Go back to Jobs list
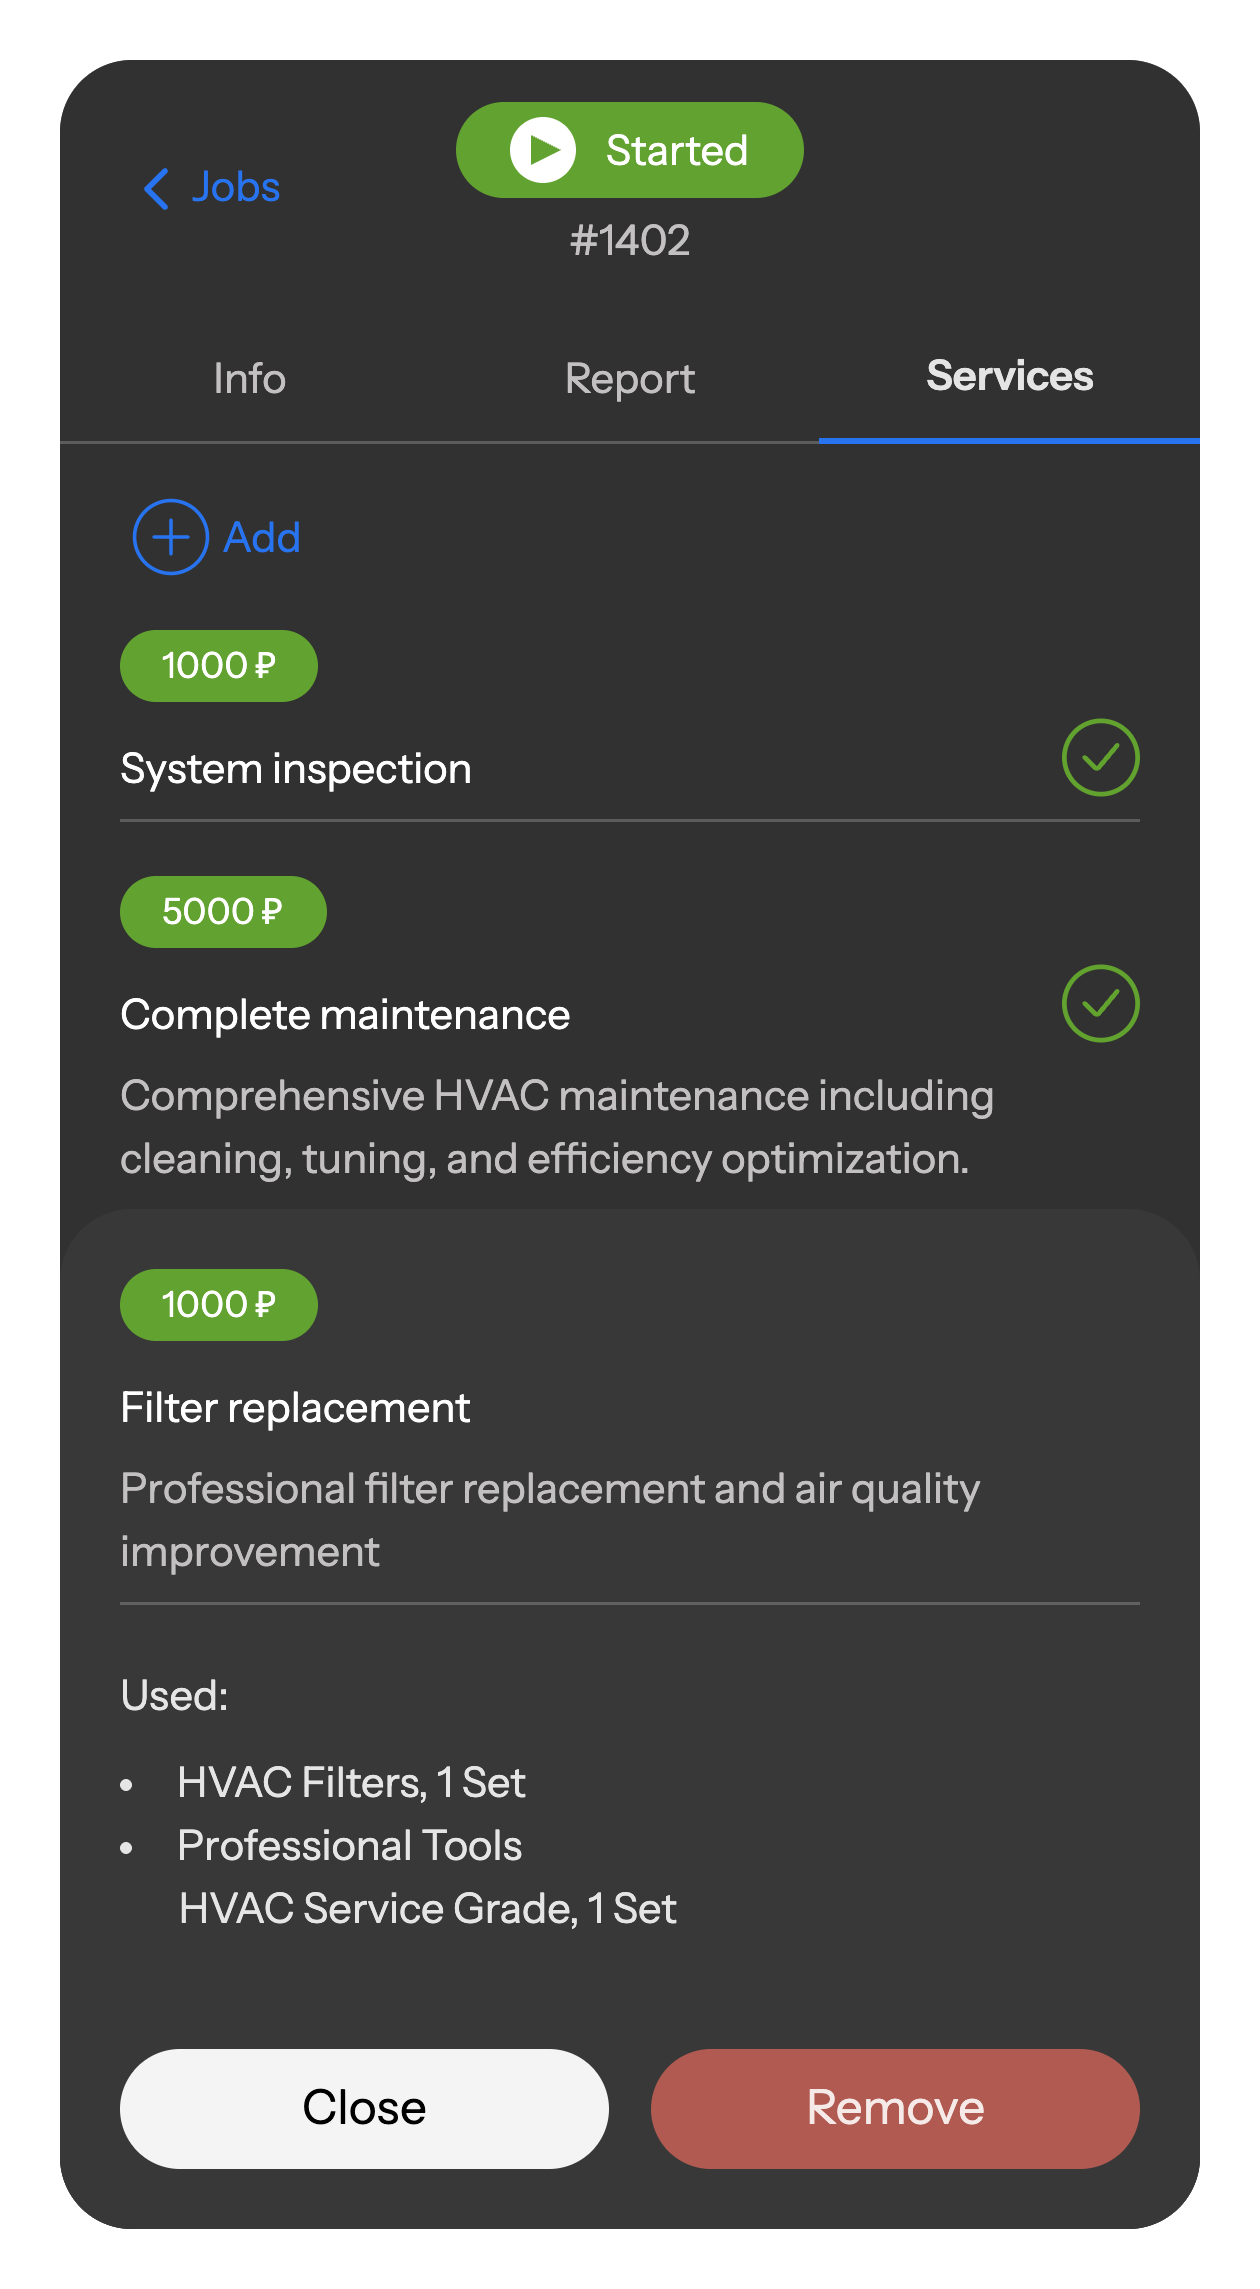Screen dimensions: 1260x2289 click(x=236, y=188)
